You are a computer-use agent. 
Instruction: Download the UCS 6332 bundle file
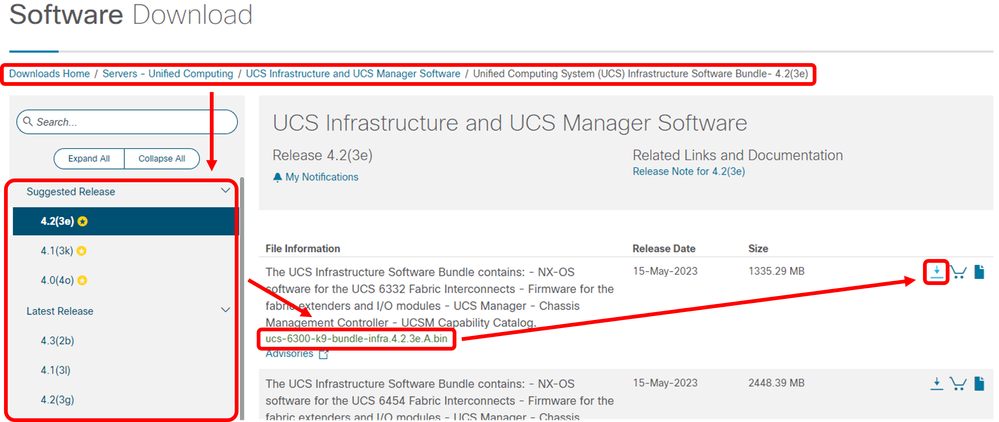[x=936, y=272]
